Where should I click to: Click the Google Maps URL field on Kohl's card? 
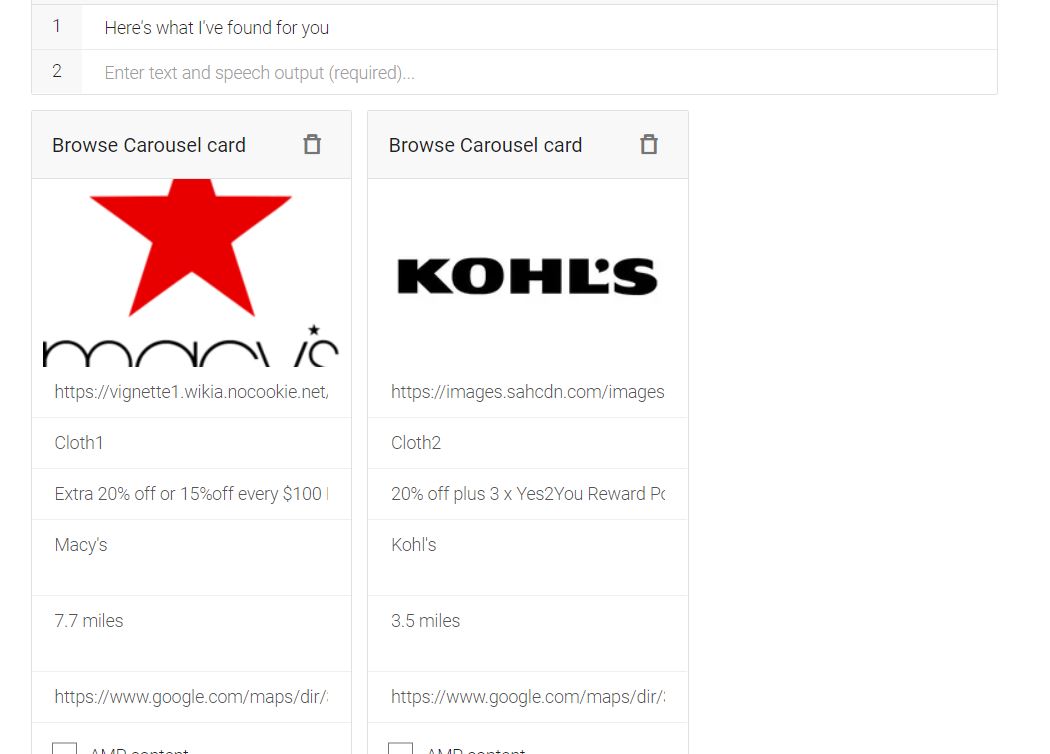coord(528,697)
